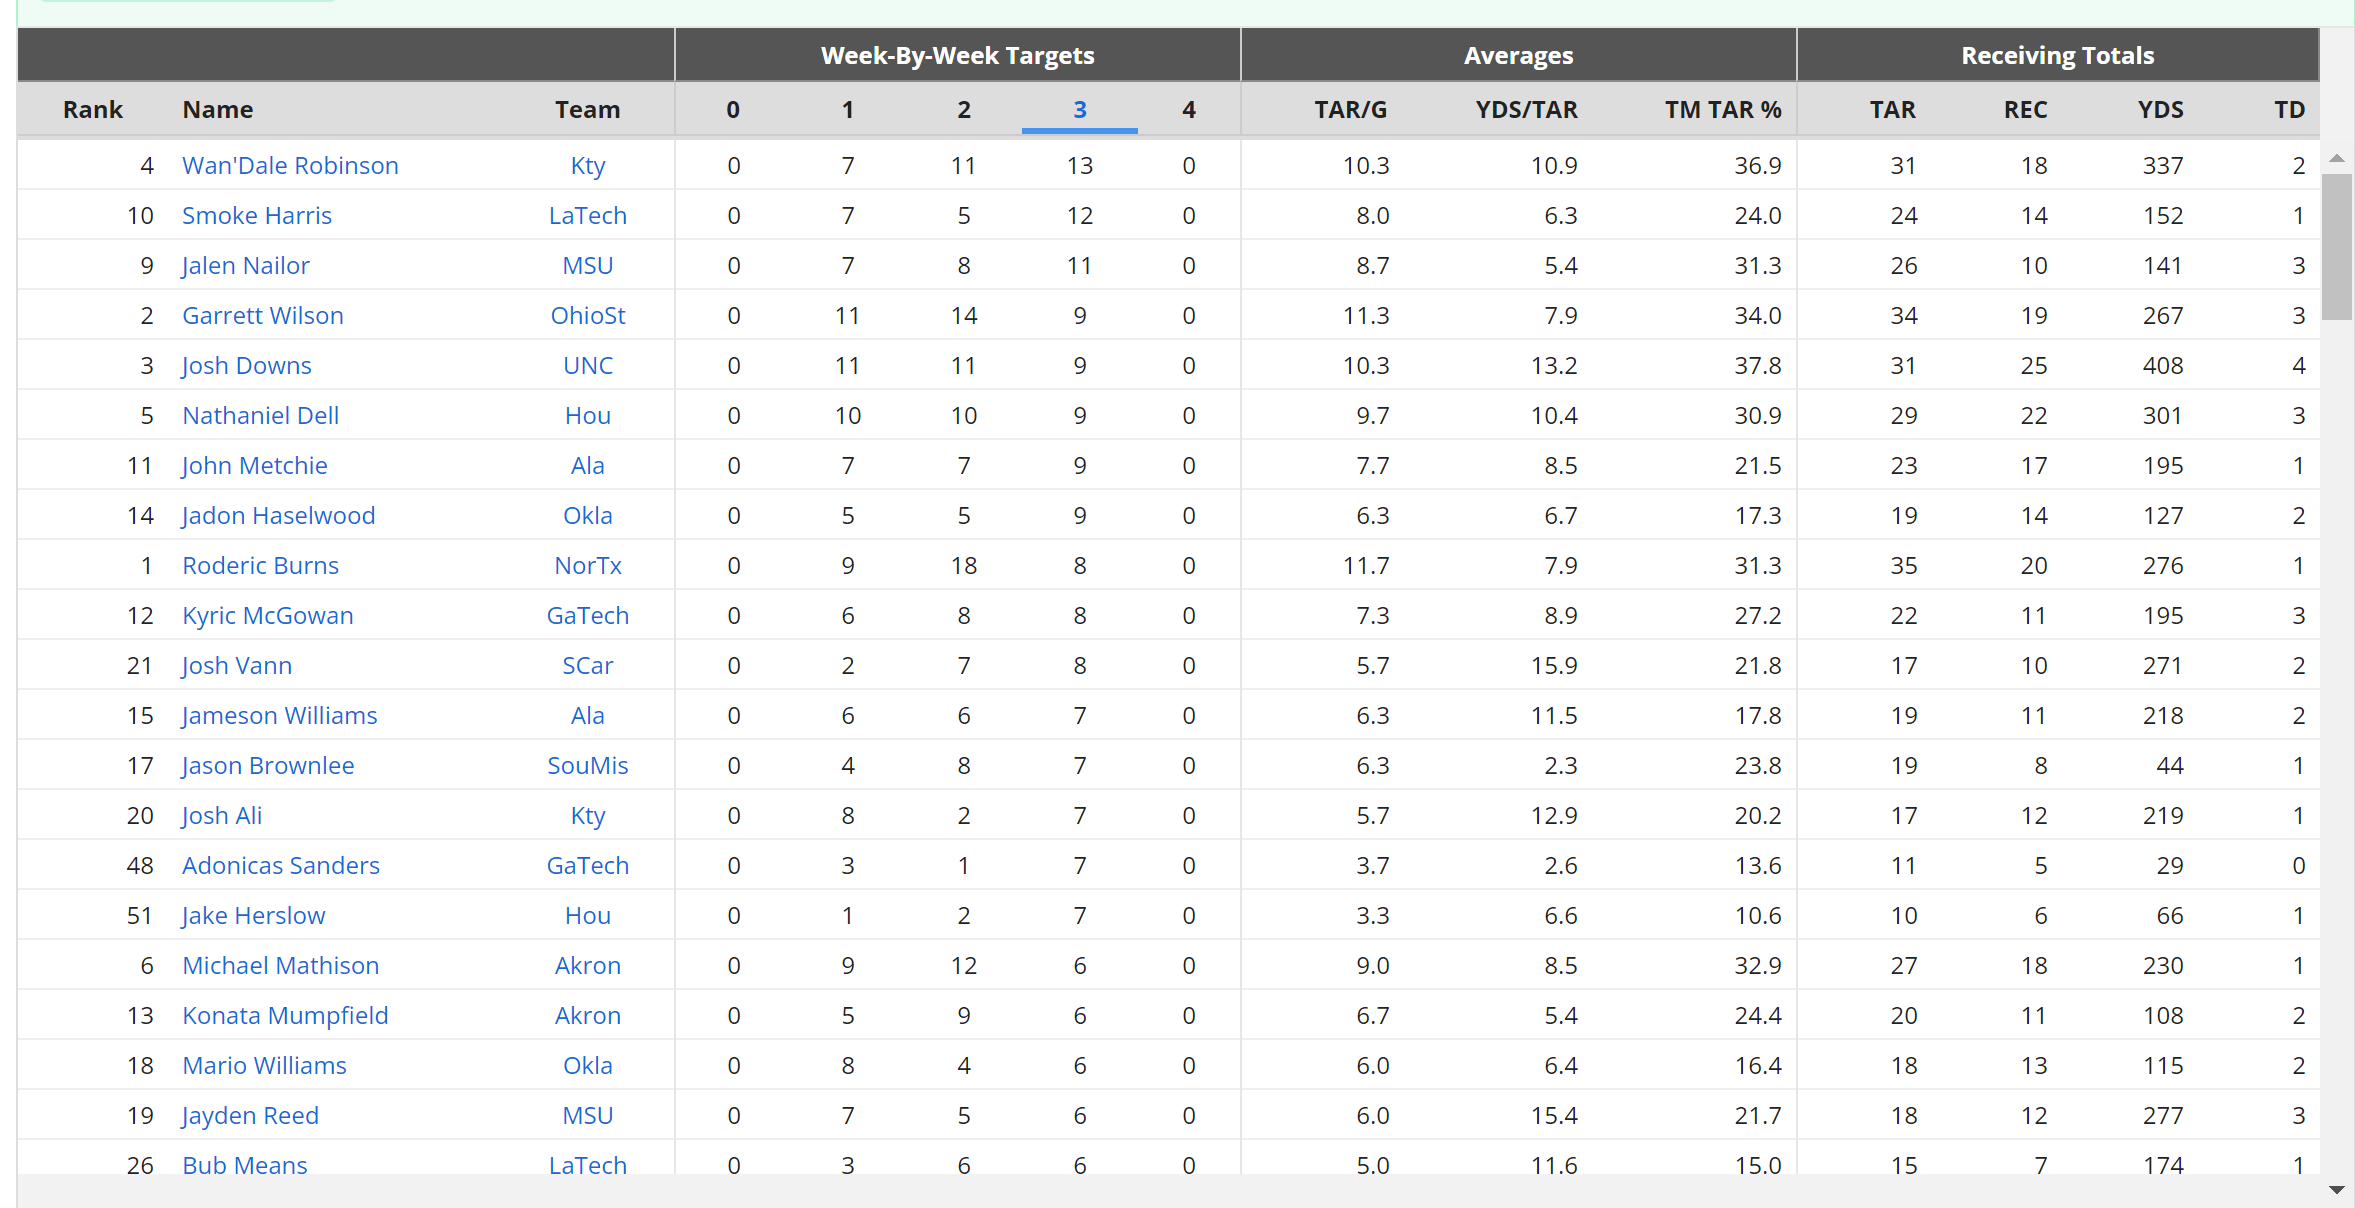Open Garrett Wilson player link
Image resolution: width=2355 pixels, height=1208 pixels.
[263, 315]
